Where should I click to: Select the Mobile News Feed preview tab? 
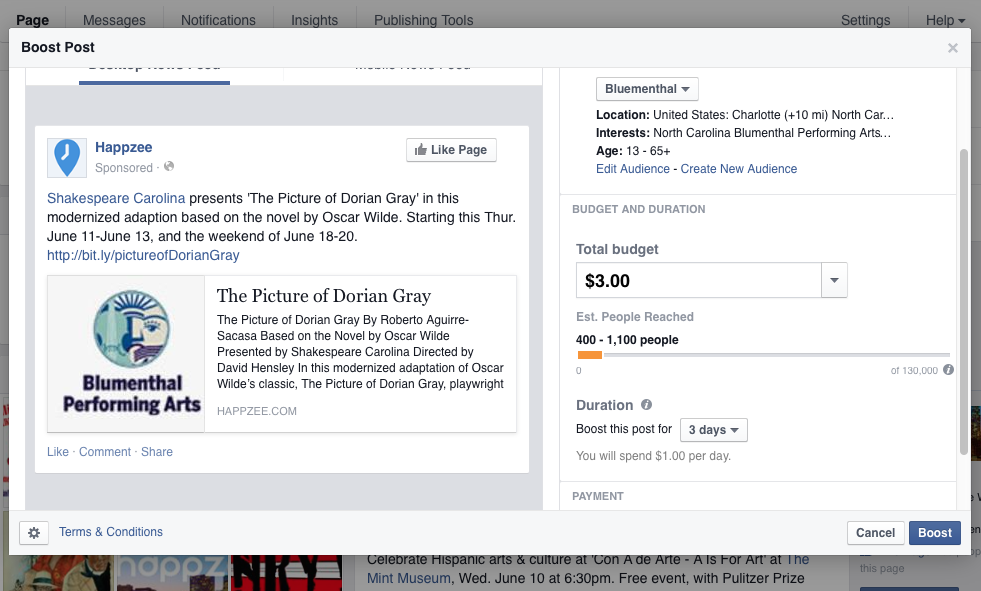[412, 68]
